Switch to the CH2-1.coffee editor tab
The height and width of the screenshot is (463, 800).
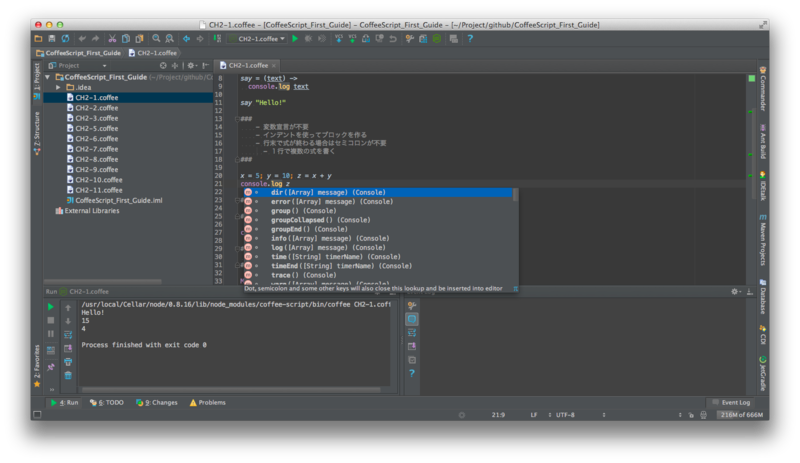[248, 65]
